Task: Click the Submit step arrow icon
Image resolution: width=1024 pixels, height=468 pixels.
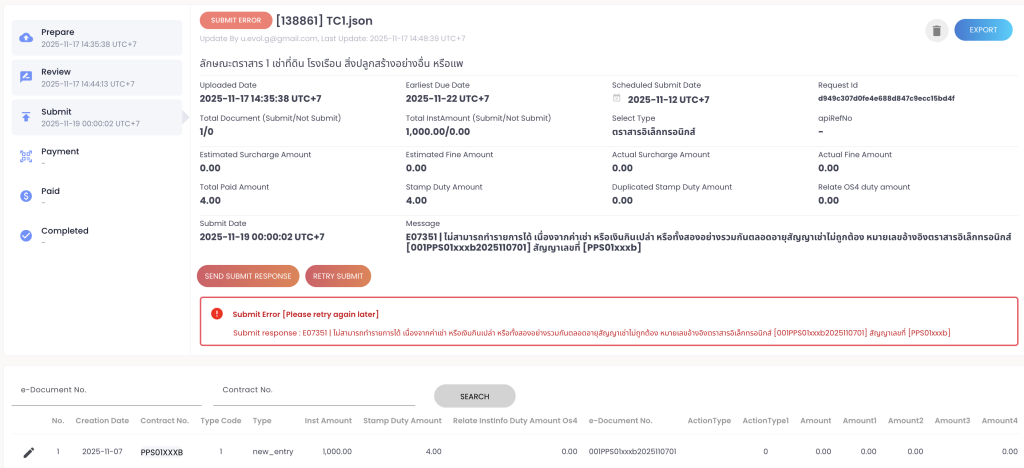Action: pyautogui.click(x=26, y=117)
